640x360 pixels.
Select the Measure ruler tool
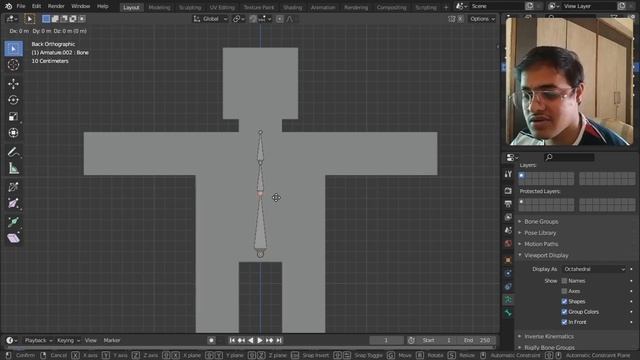pyautogui.click(x=13, y=168)
